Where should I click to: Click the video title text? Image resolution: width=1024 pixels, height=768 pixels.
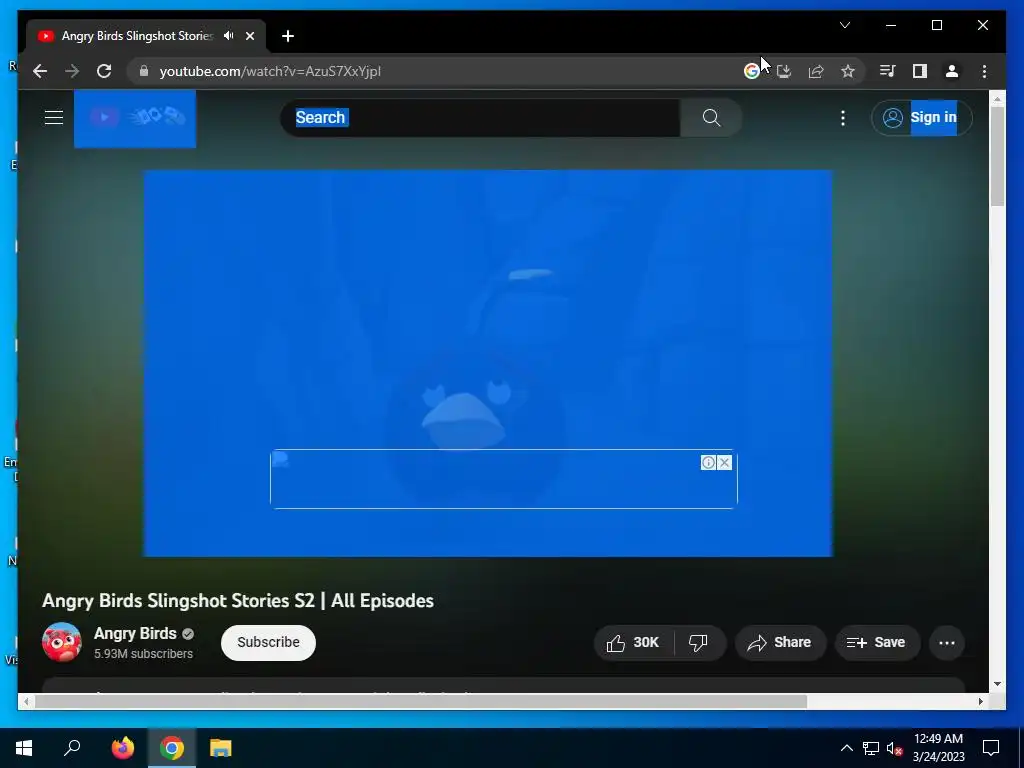tap(238, 601)
